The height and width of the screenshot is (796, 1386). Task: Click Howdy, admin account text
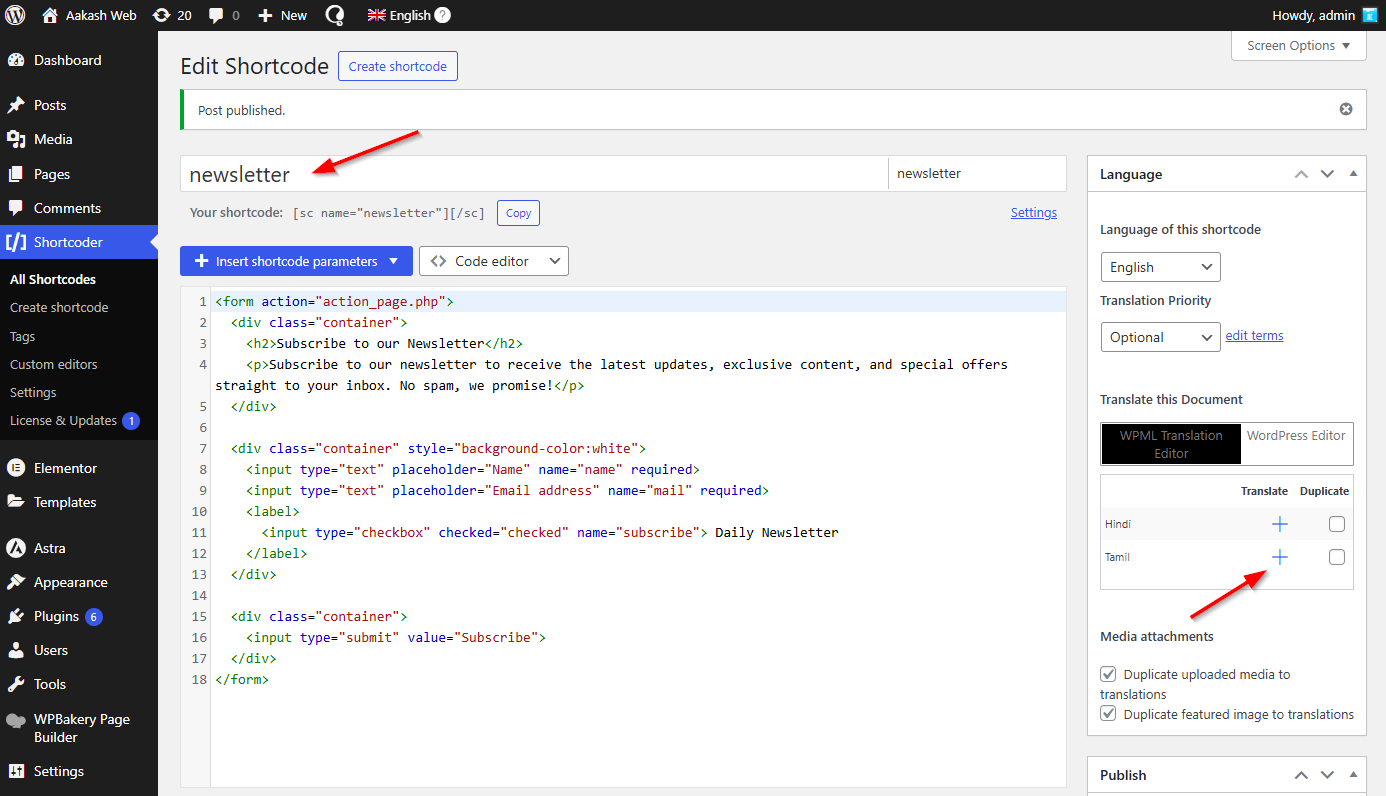(1313, 15)
